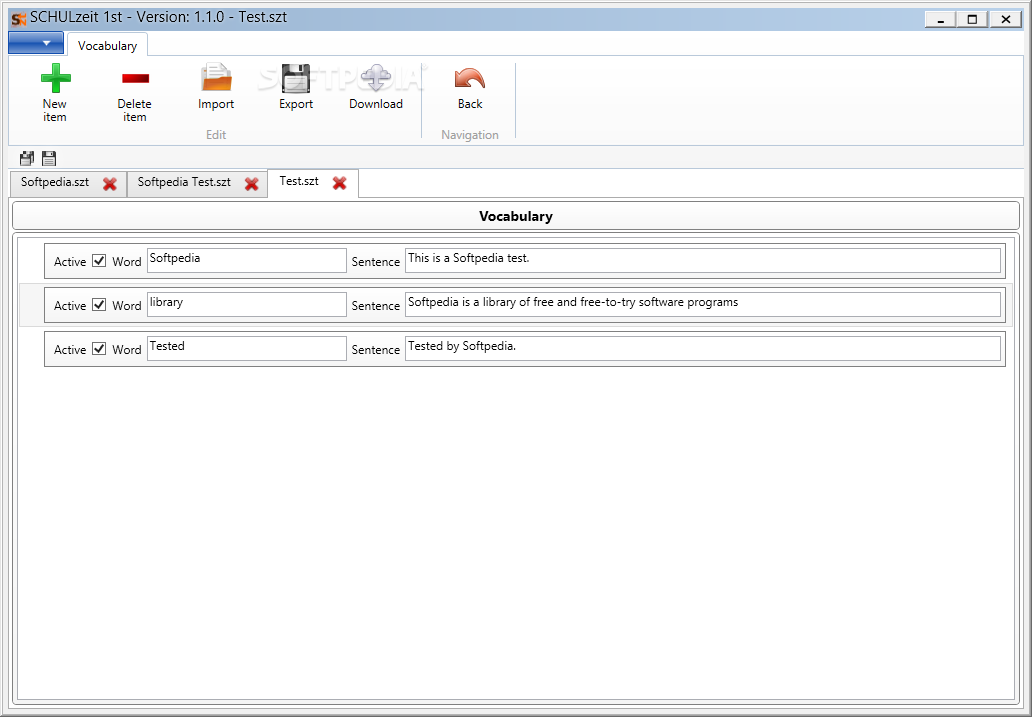Click the Download cloud icon
Image resolution: width=1032 pixels, height=717 pixels.
coord(376,78)
